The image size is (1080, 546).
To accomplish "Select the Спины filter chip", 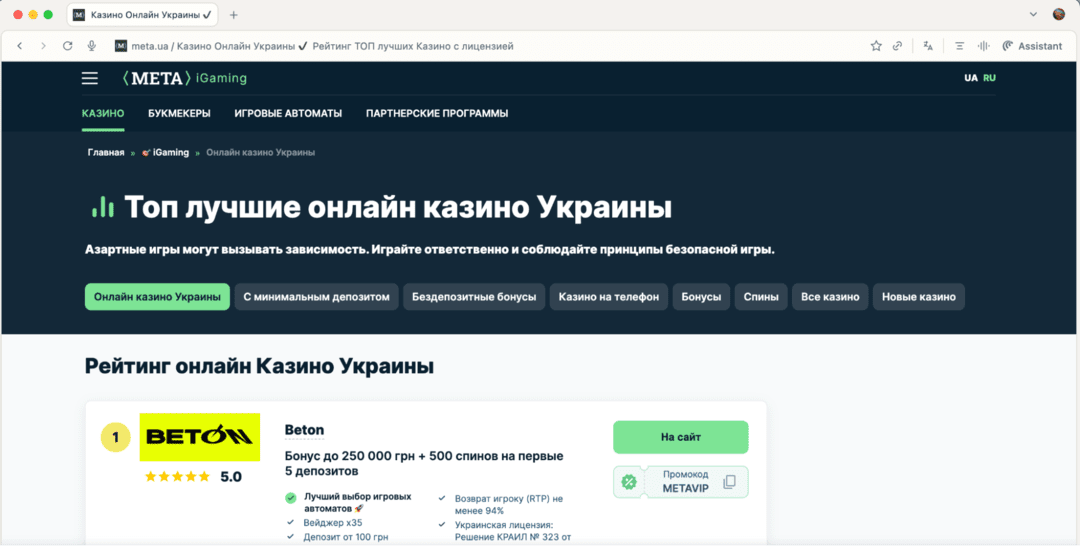I will [x=761, y=297].
